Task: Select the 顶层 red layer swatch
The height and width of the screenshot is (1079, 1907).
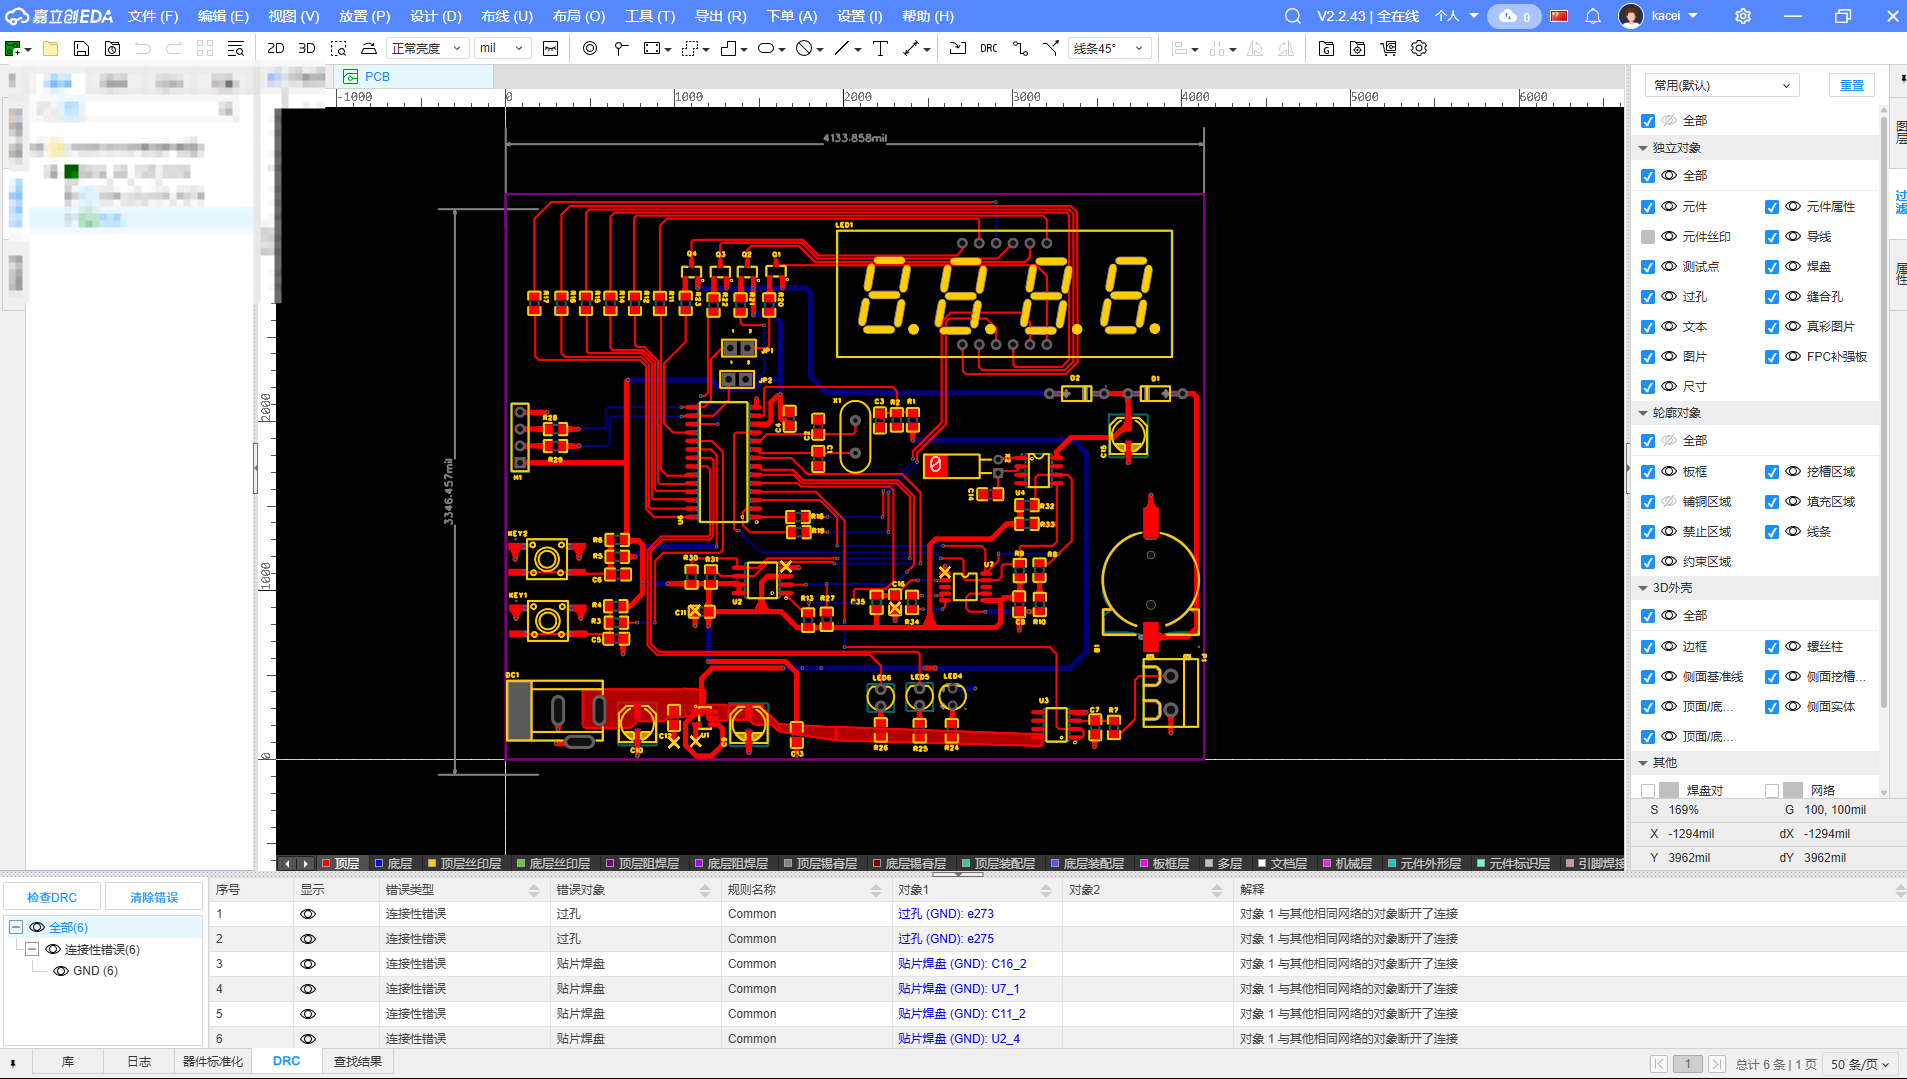Action: pyautogui.click(x=326, y=863)
